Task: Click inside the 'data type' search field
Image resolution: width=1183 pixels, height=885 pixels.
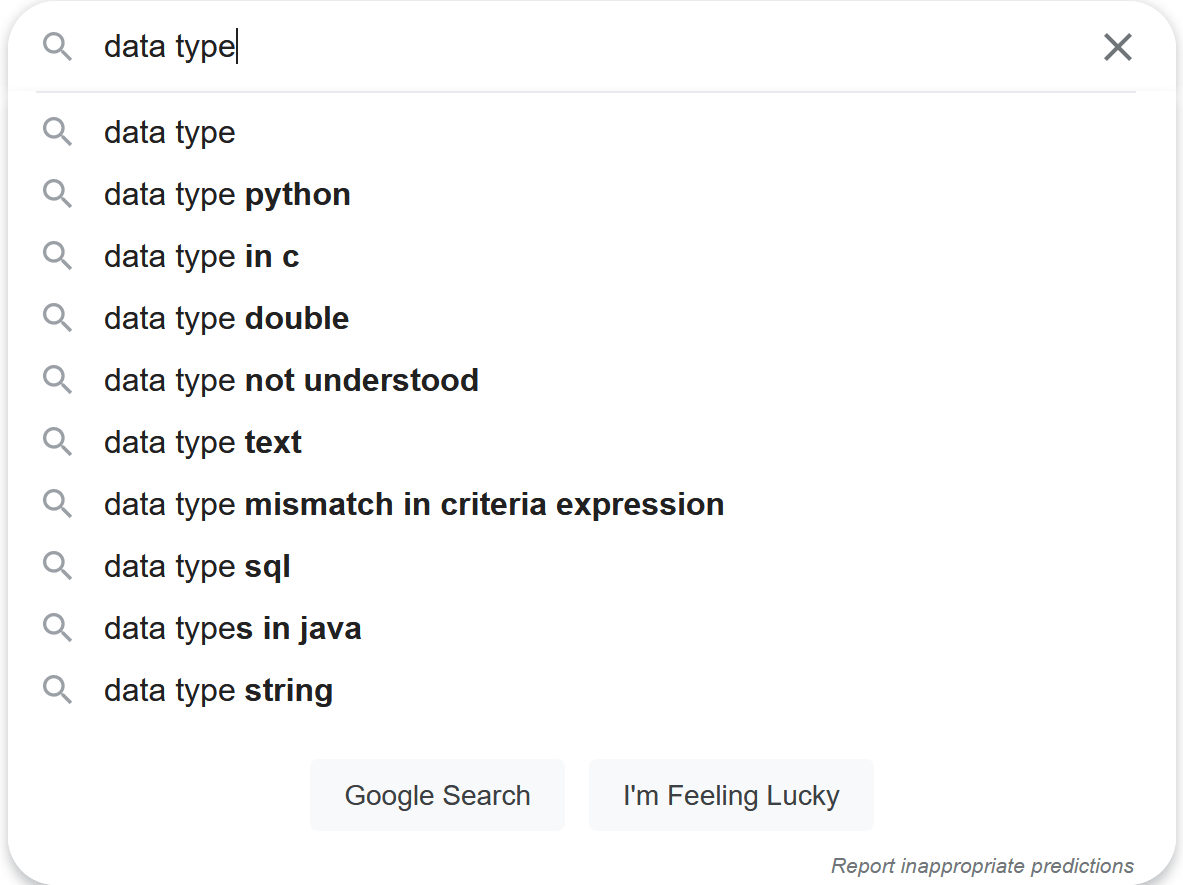Action: (x=600, y=47)
